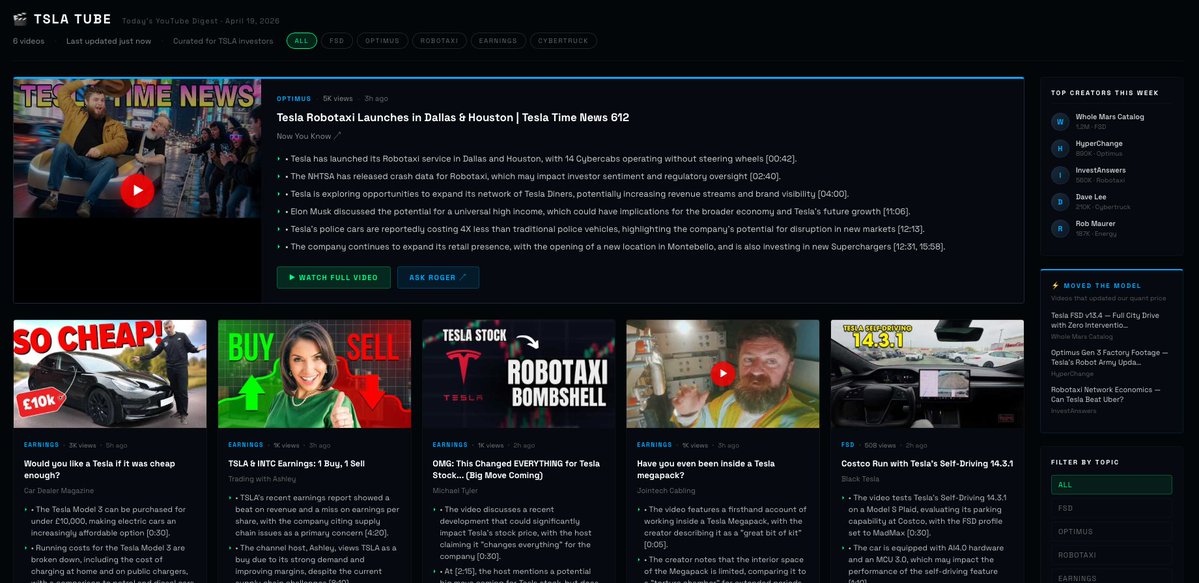Open 'Have you even been inside' title
The height and width of the screenshot is (583, 1199).
tap(706, 469)
